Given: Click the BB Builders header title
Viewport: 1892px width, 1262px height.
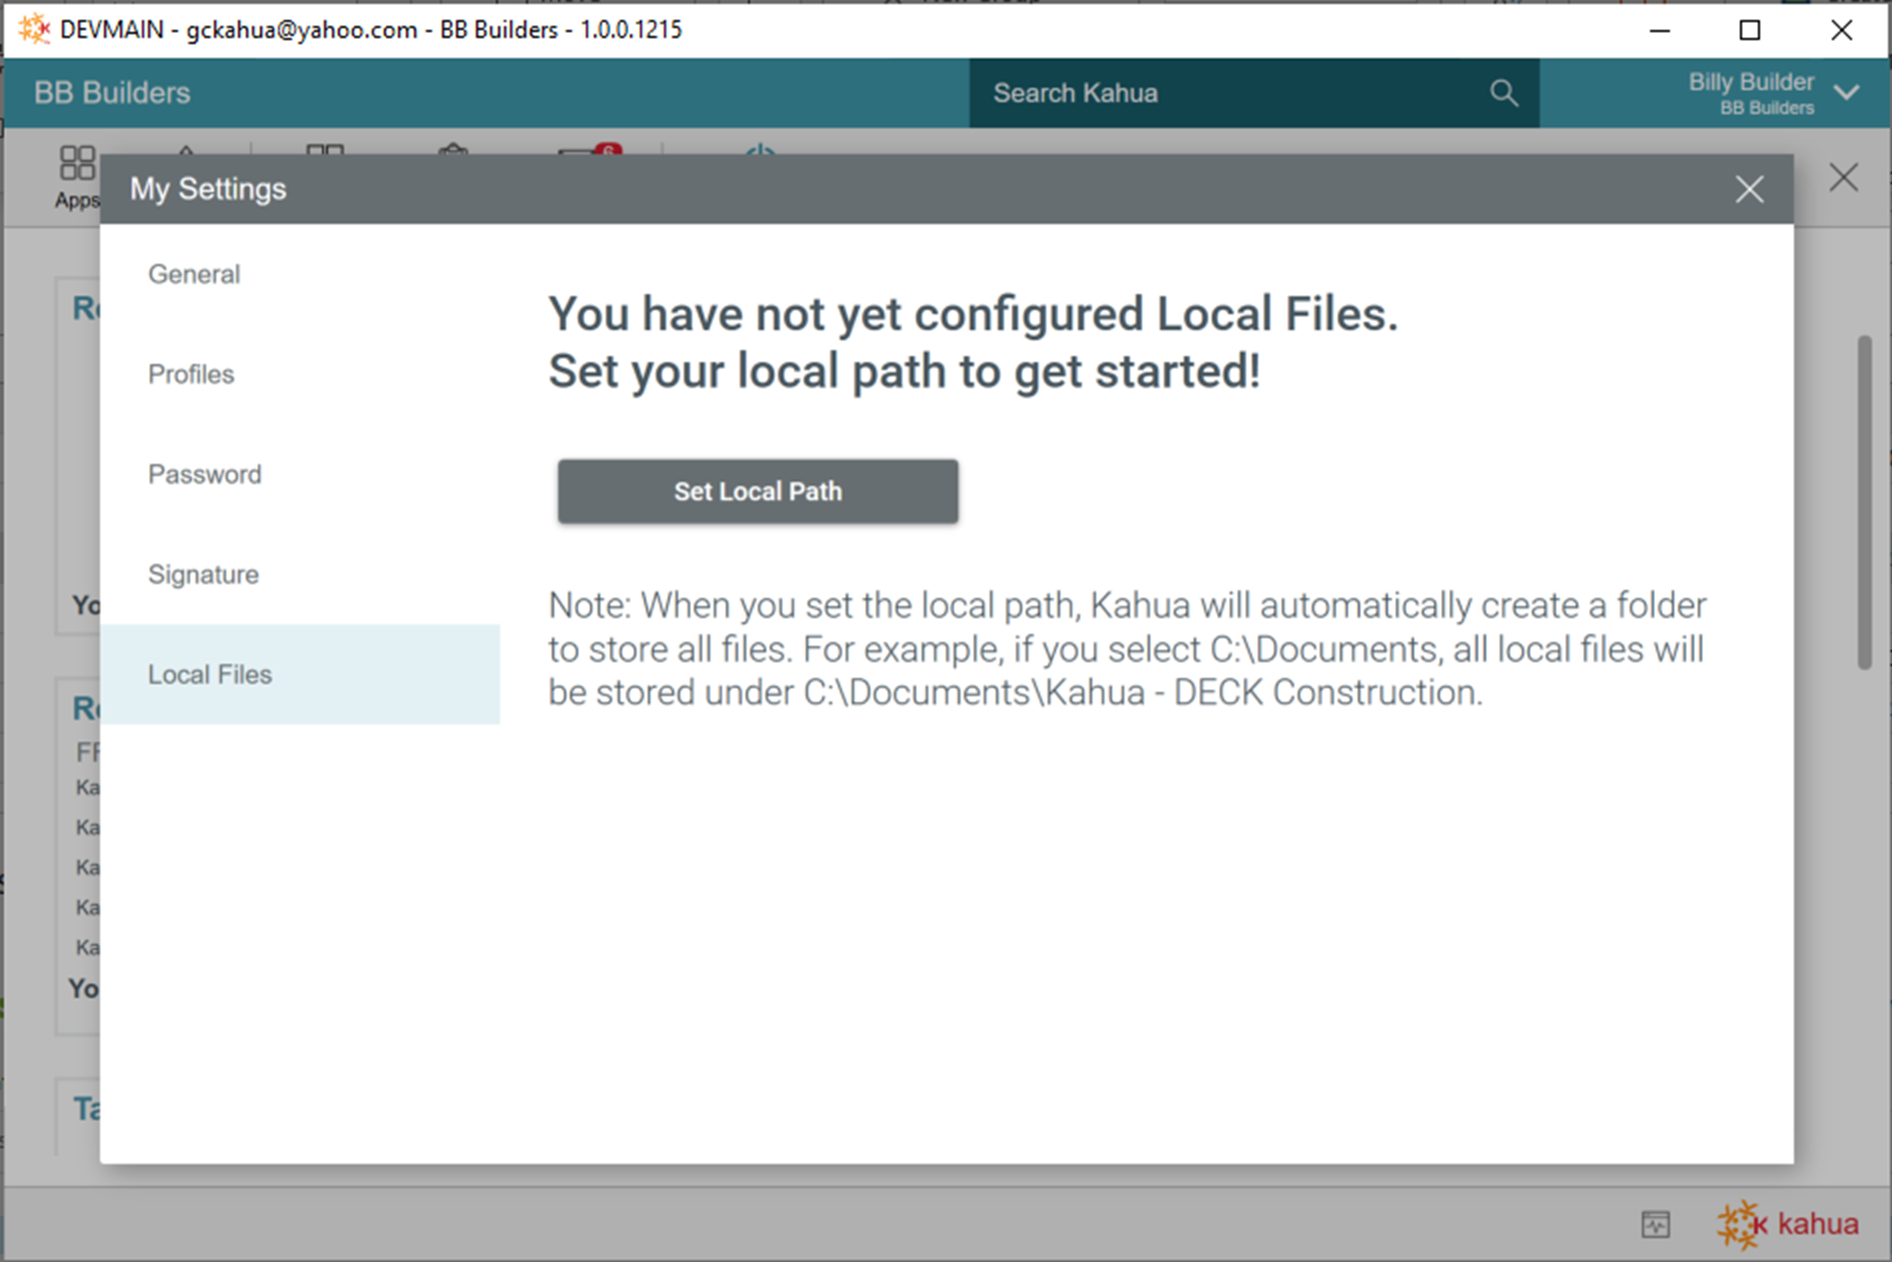Looking at the screenshot, I should 112,93.
